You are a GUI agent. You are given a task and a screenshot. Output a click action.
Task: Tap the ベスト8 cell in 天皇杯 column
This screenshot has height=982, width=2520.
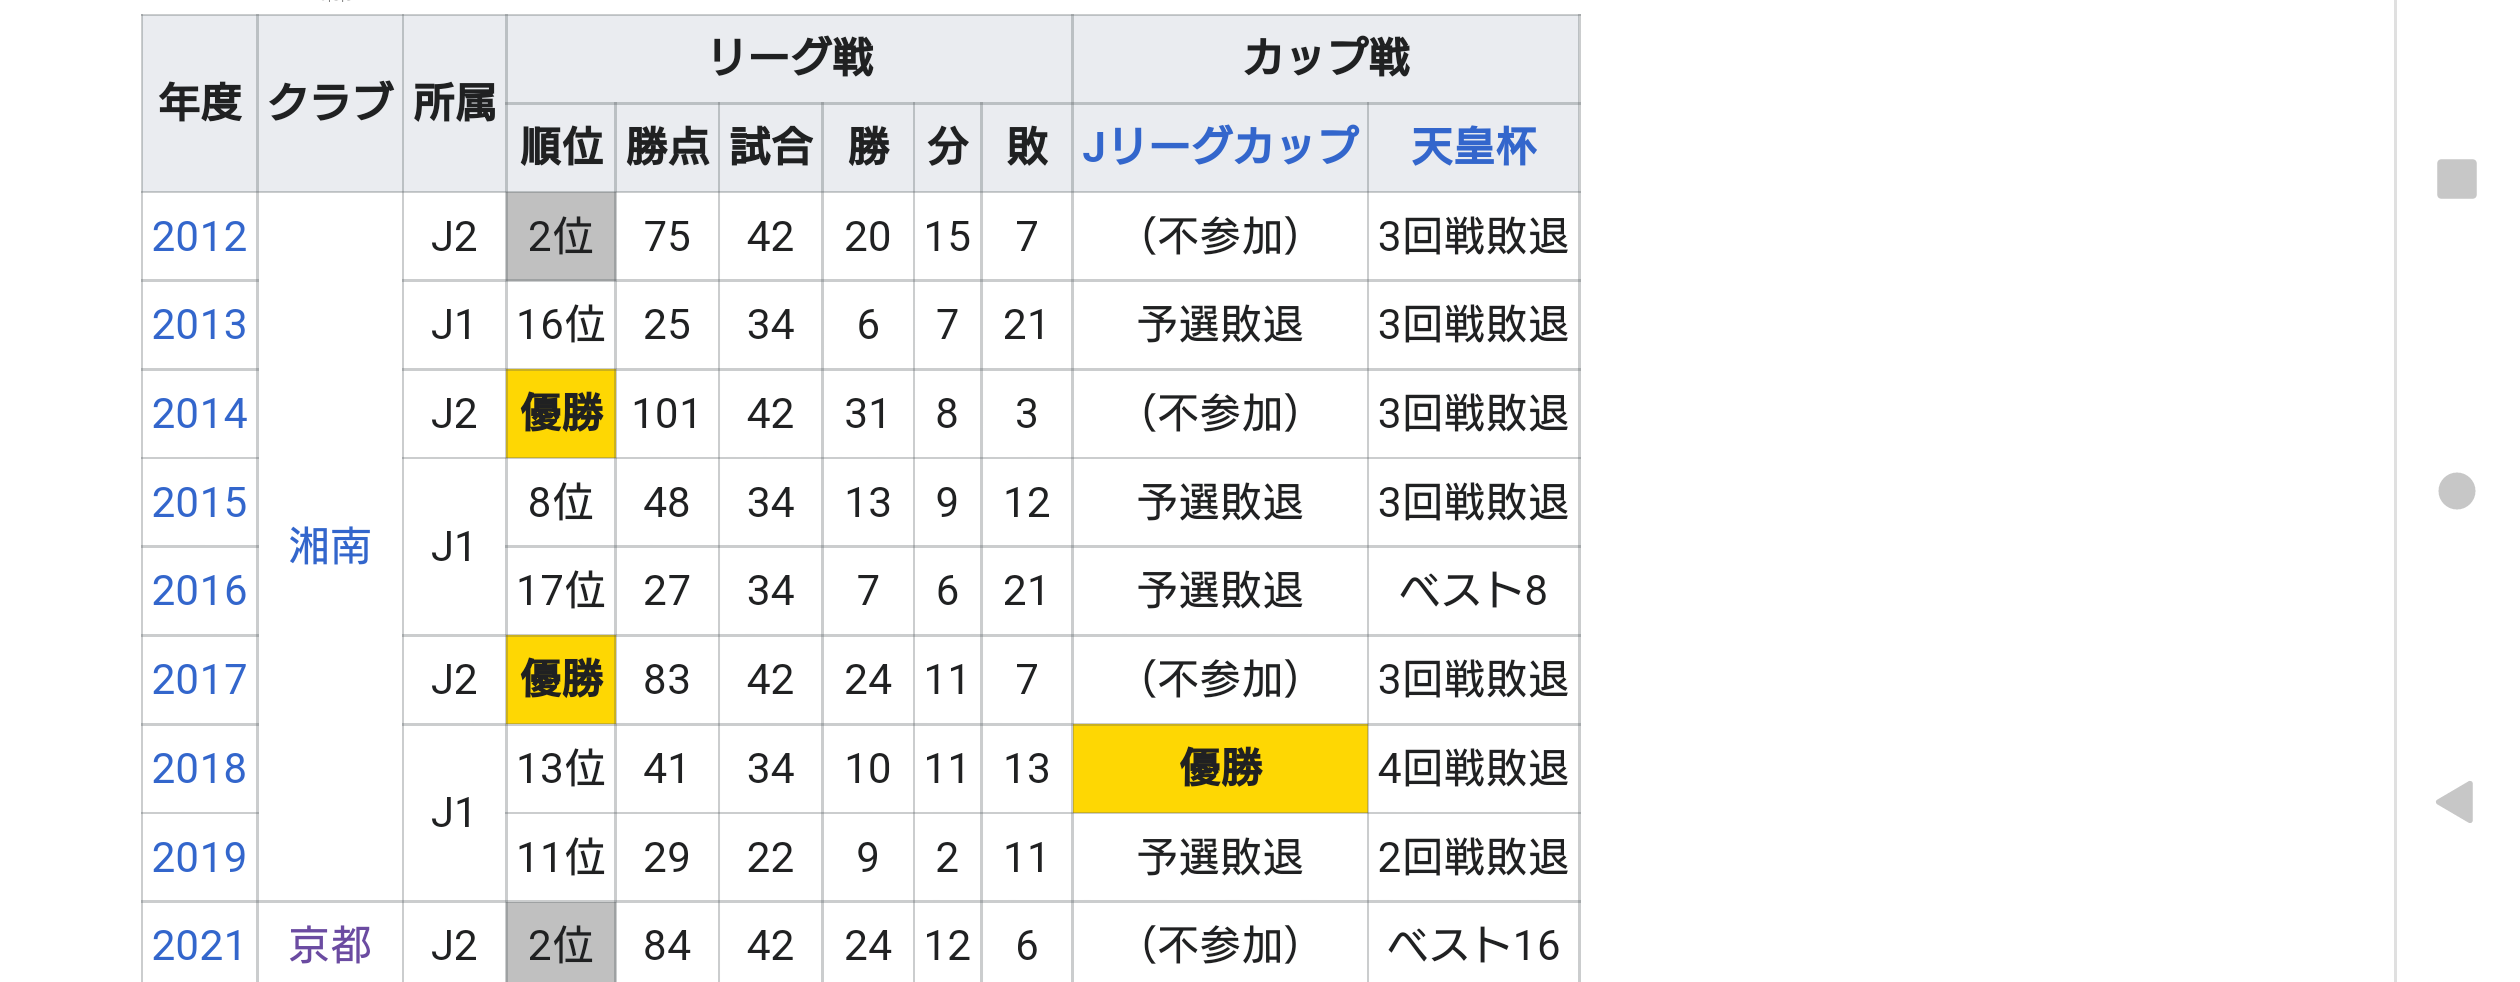(1473, 591)
